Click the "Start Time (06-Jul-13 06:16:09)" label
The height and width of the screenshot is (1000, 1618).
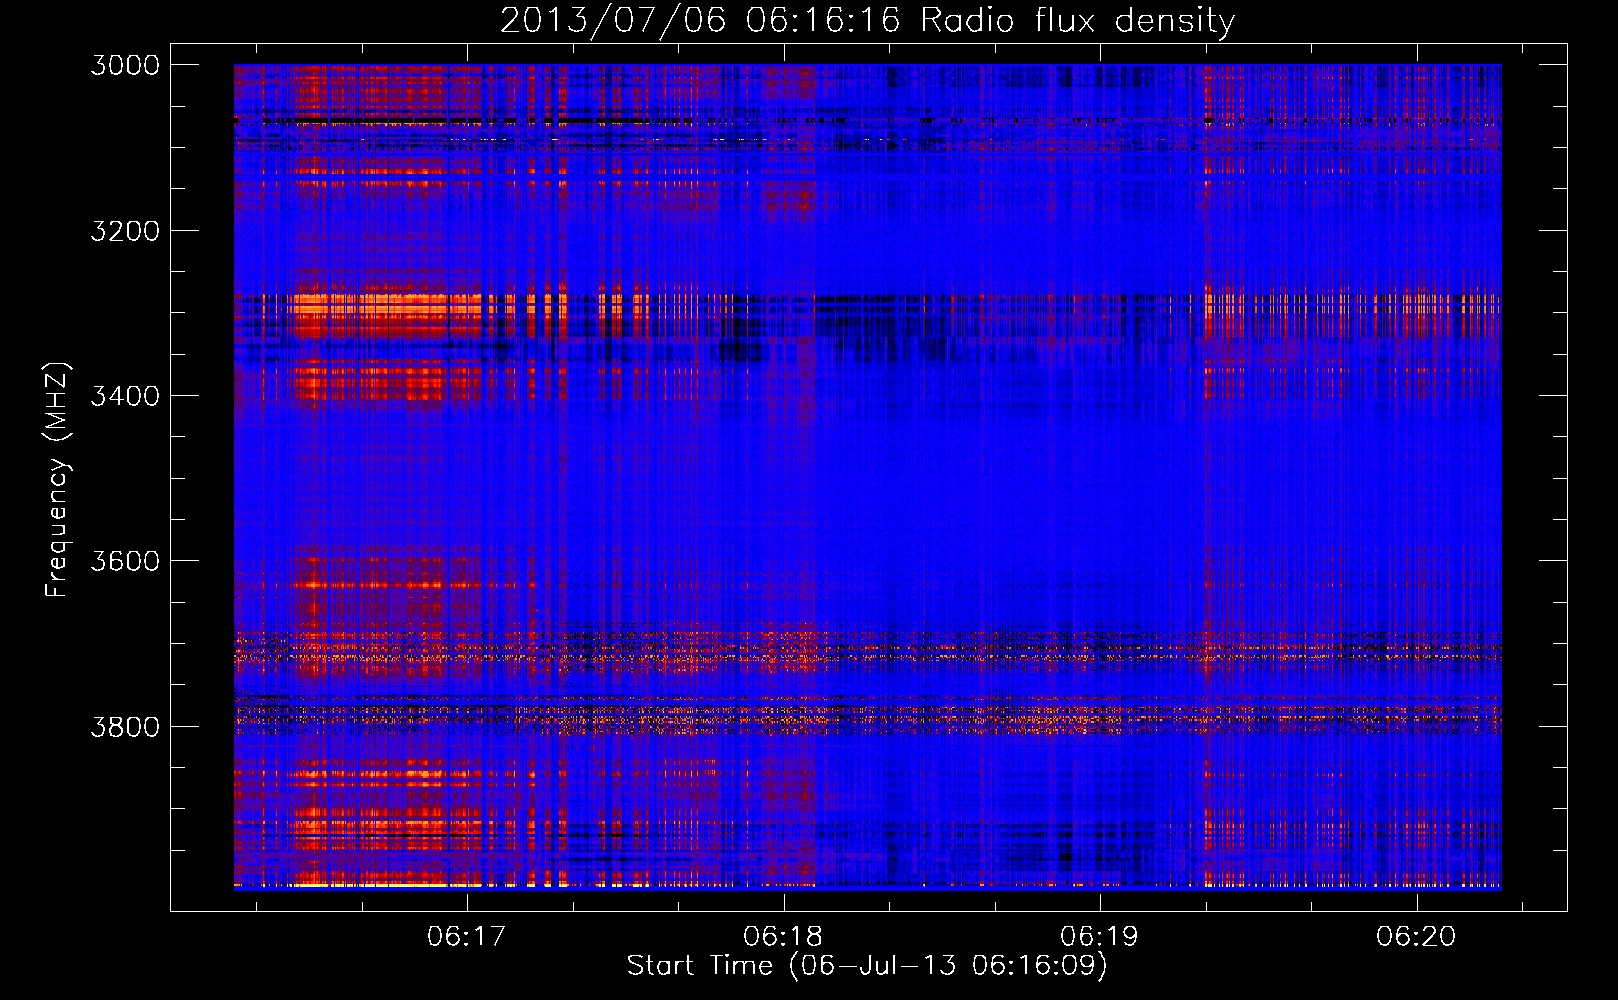[x=867, y=966]
